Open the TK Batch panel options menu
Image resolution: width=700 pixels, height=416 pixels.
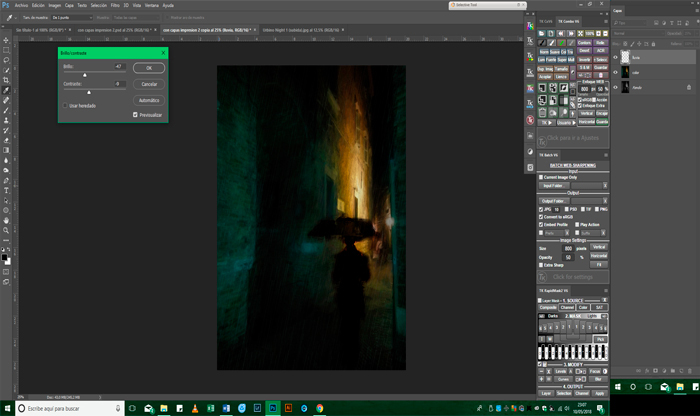[x=606, y=155]
